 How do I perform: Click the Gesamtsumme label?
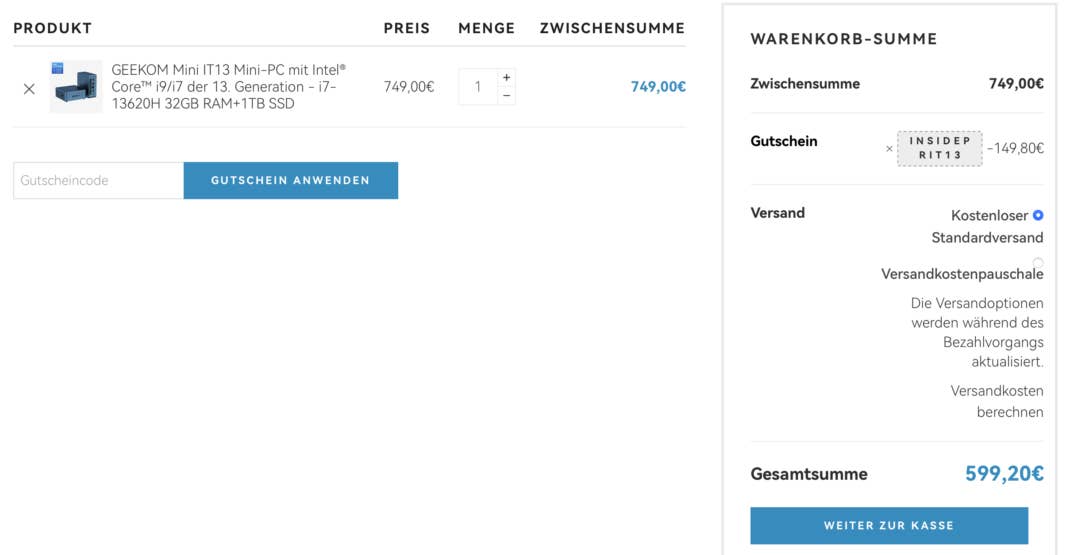point(809,474)
